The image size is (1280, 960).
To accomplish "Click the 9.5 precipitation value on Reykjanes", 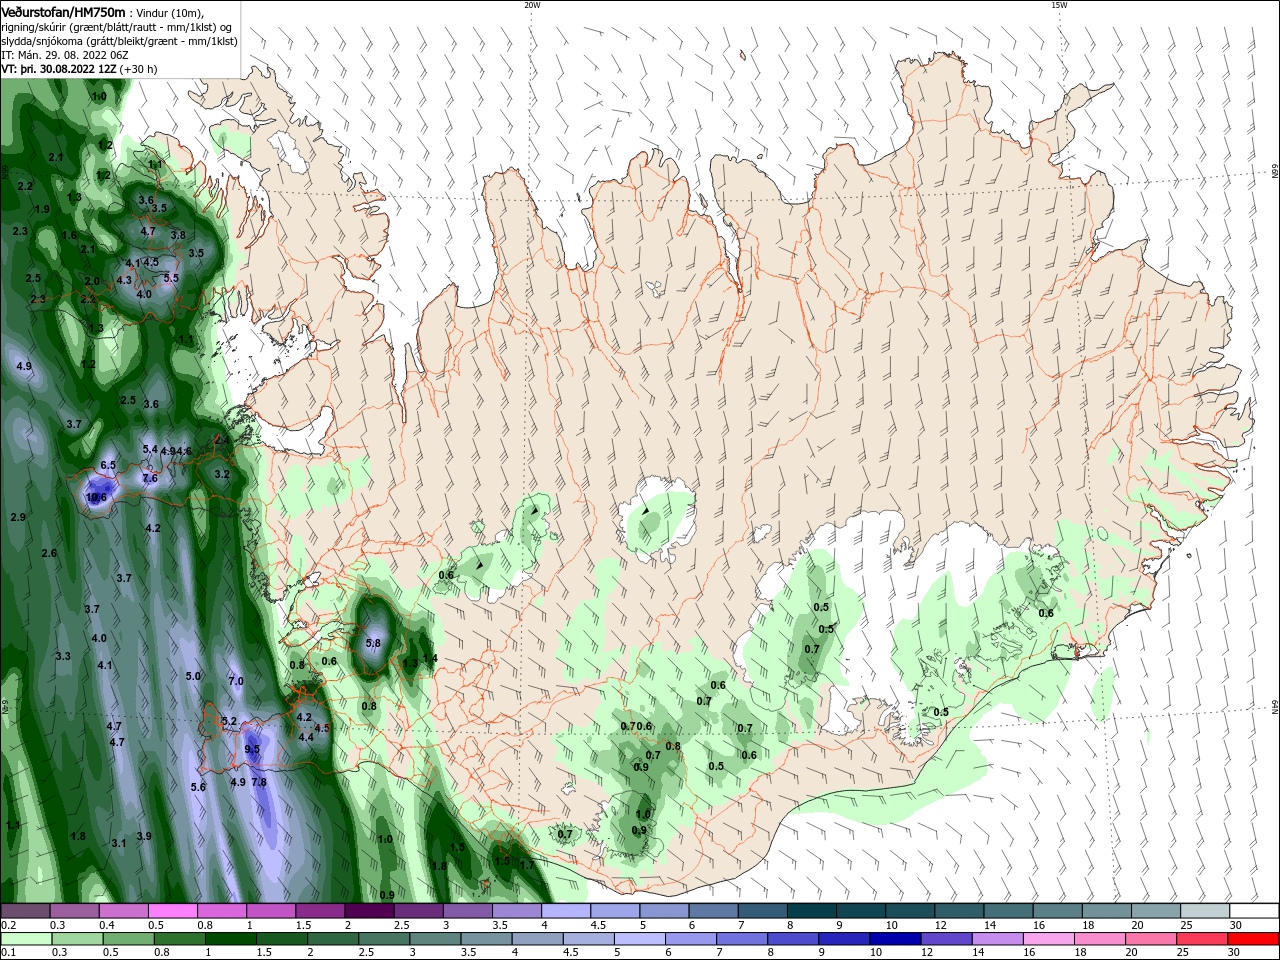I will tap(252, 749).
